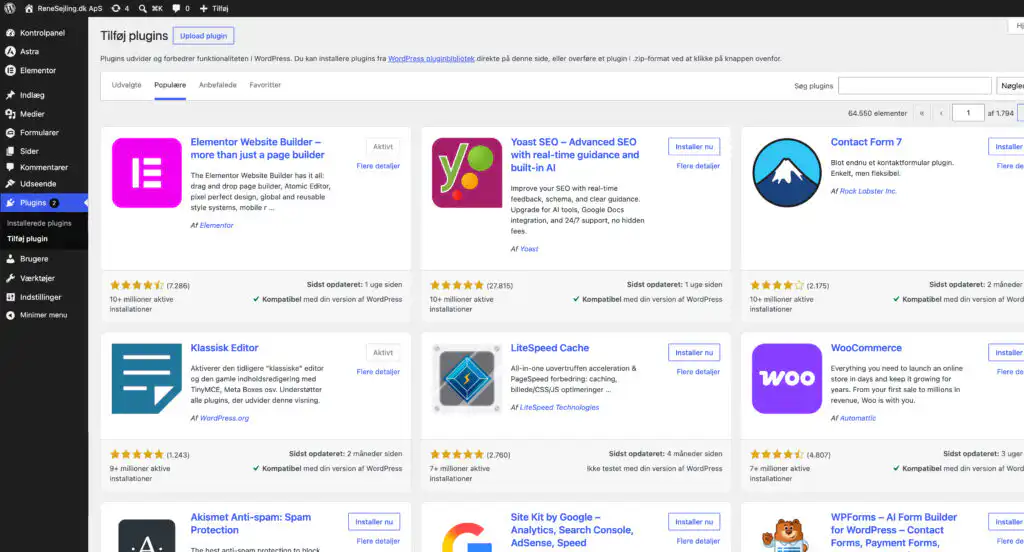The image size is (1024, 552).
Task: Click the Contact Form 7 mountain logo
Action: [x=787, y=173]
